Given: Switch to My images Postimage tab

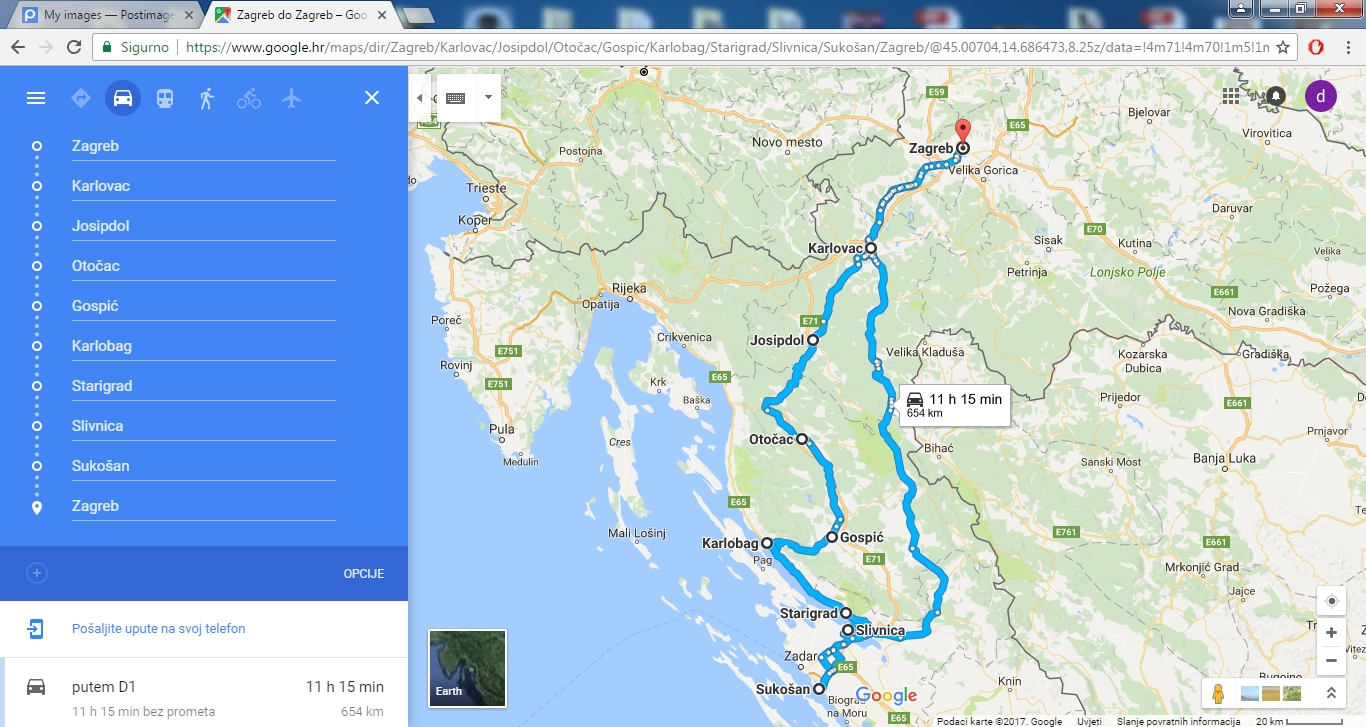Looking at the screenshot, I should 107,16.
